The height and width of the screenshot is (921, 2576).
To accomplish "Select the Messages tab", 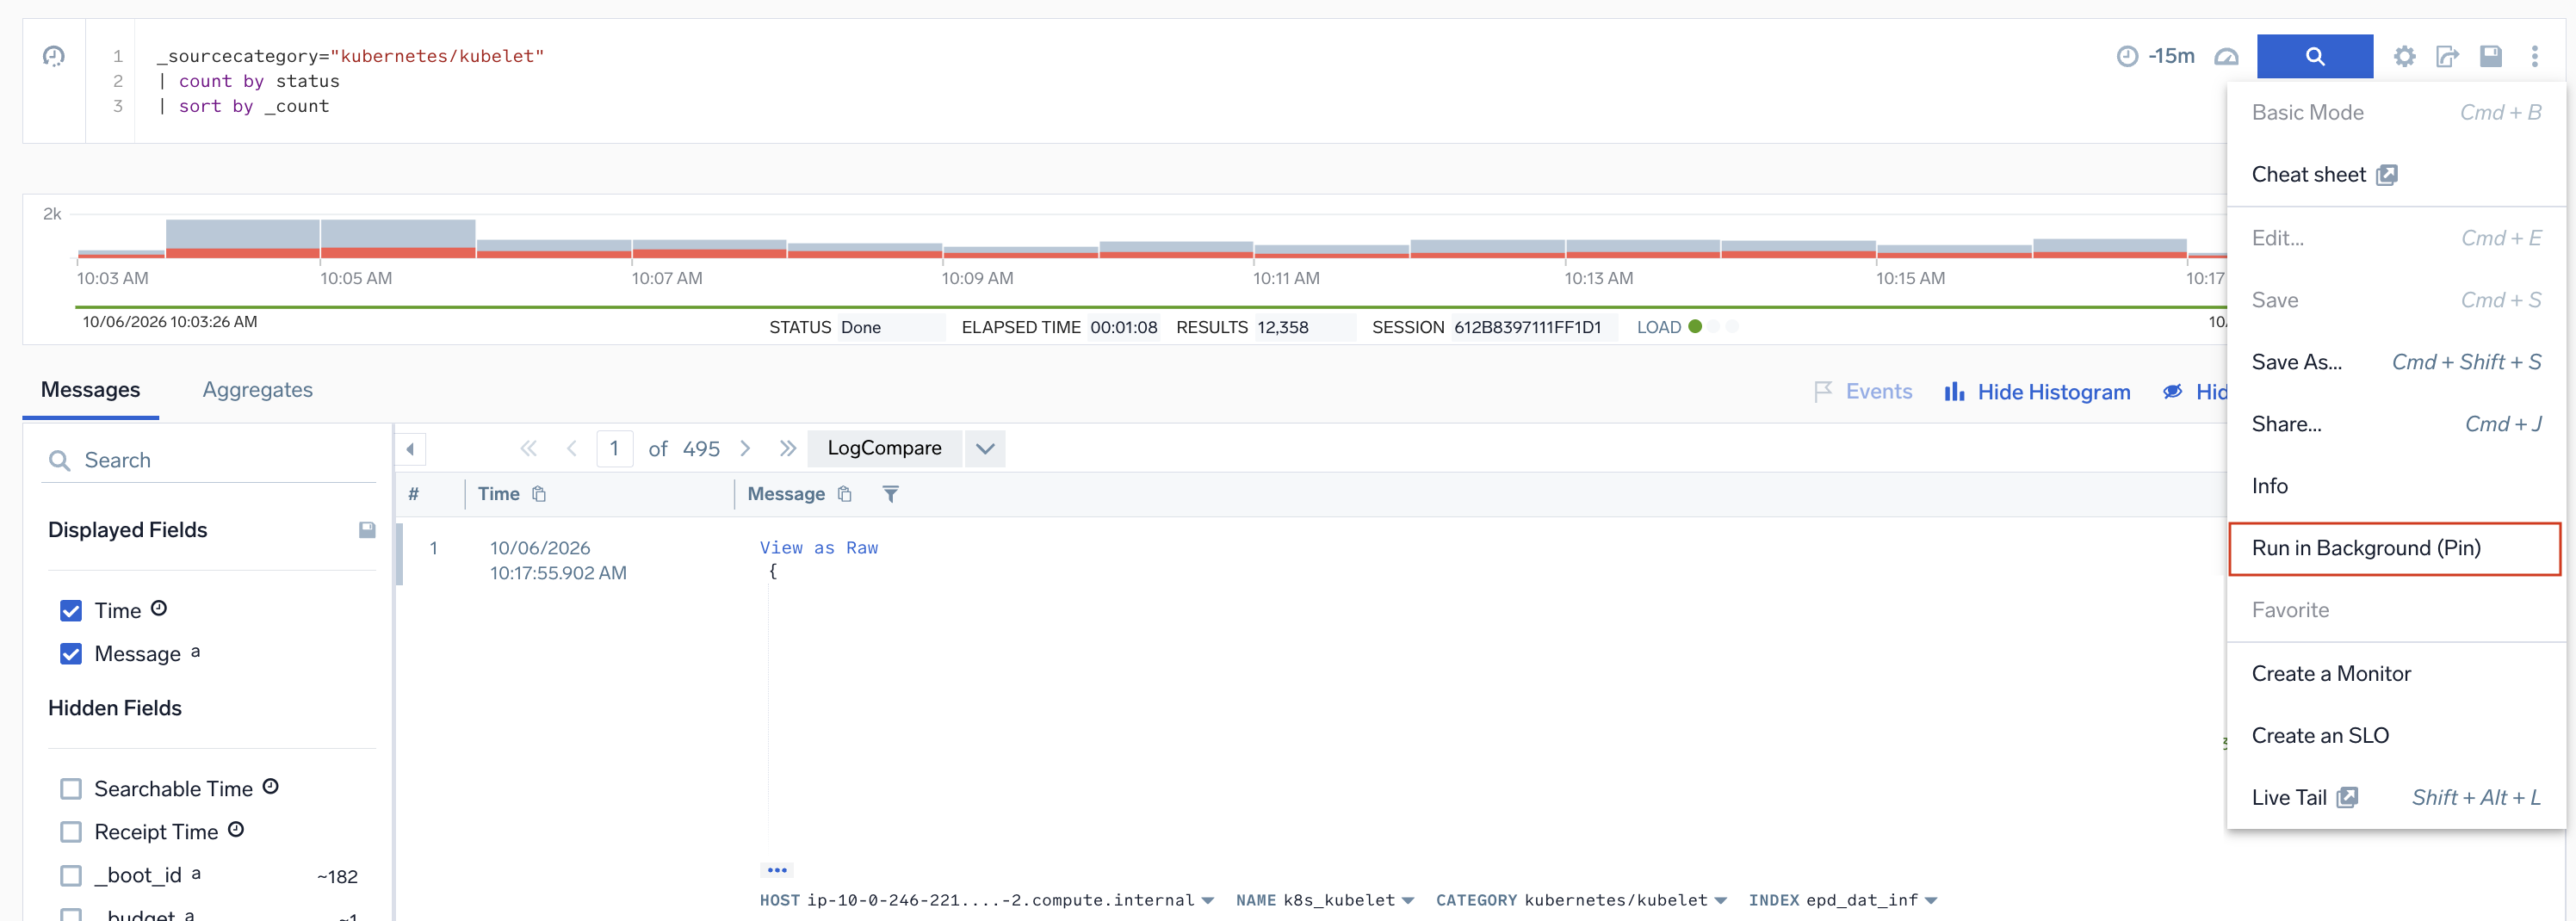I will pos(90,390).
